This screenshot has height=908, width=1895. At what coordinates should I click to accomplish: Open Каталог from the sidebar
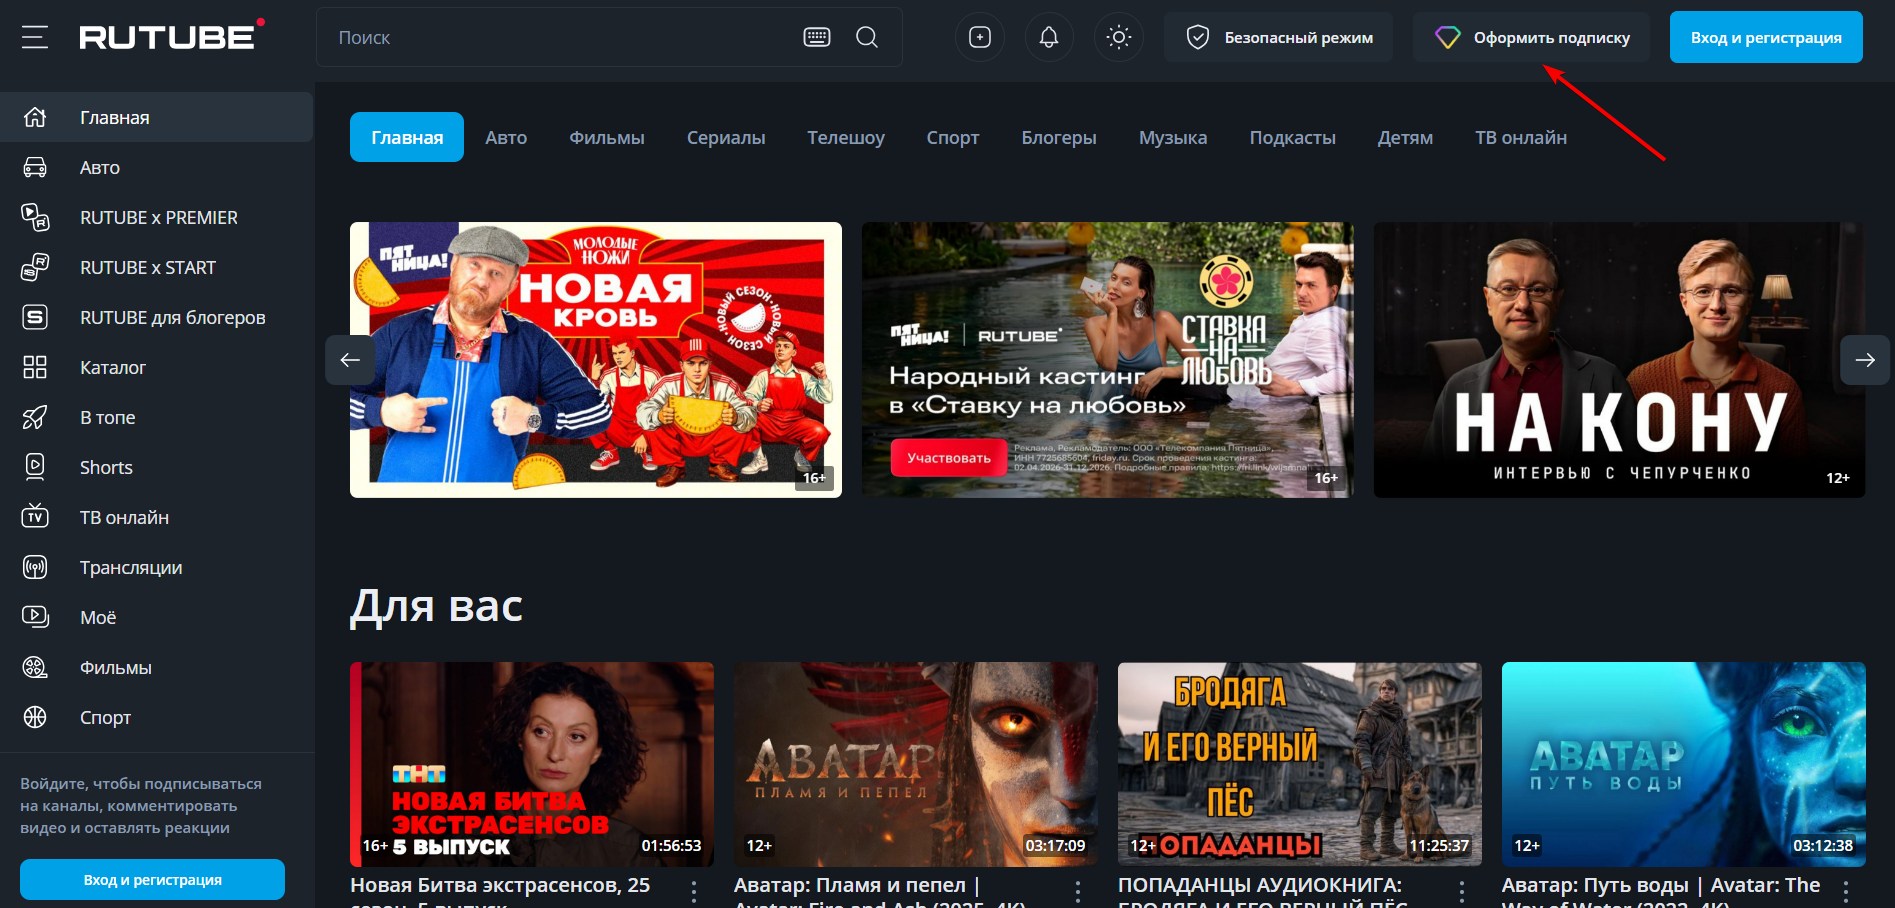[x=112, y=367]
